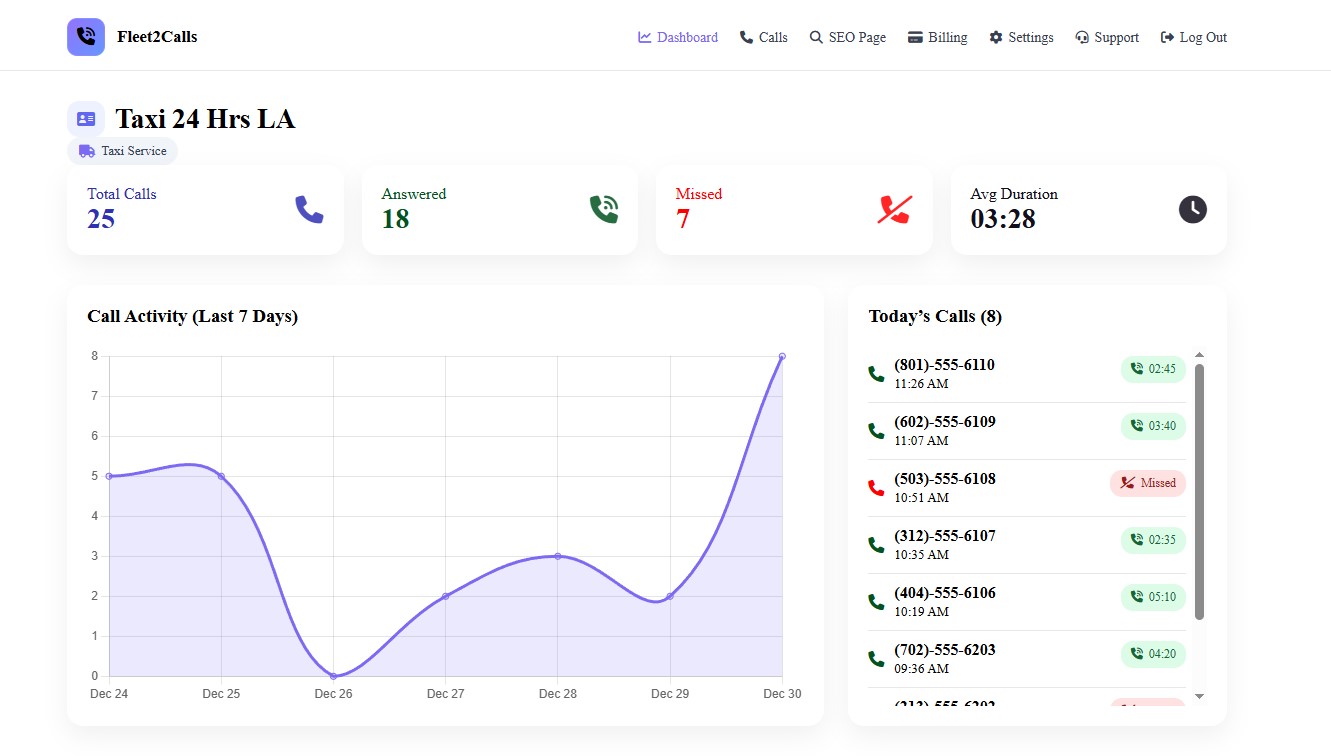The height and width of the screenshot is (756, 1331).
Task: Click the Fleet2Calls purple phone logo
Action: [x=85, y=35]
